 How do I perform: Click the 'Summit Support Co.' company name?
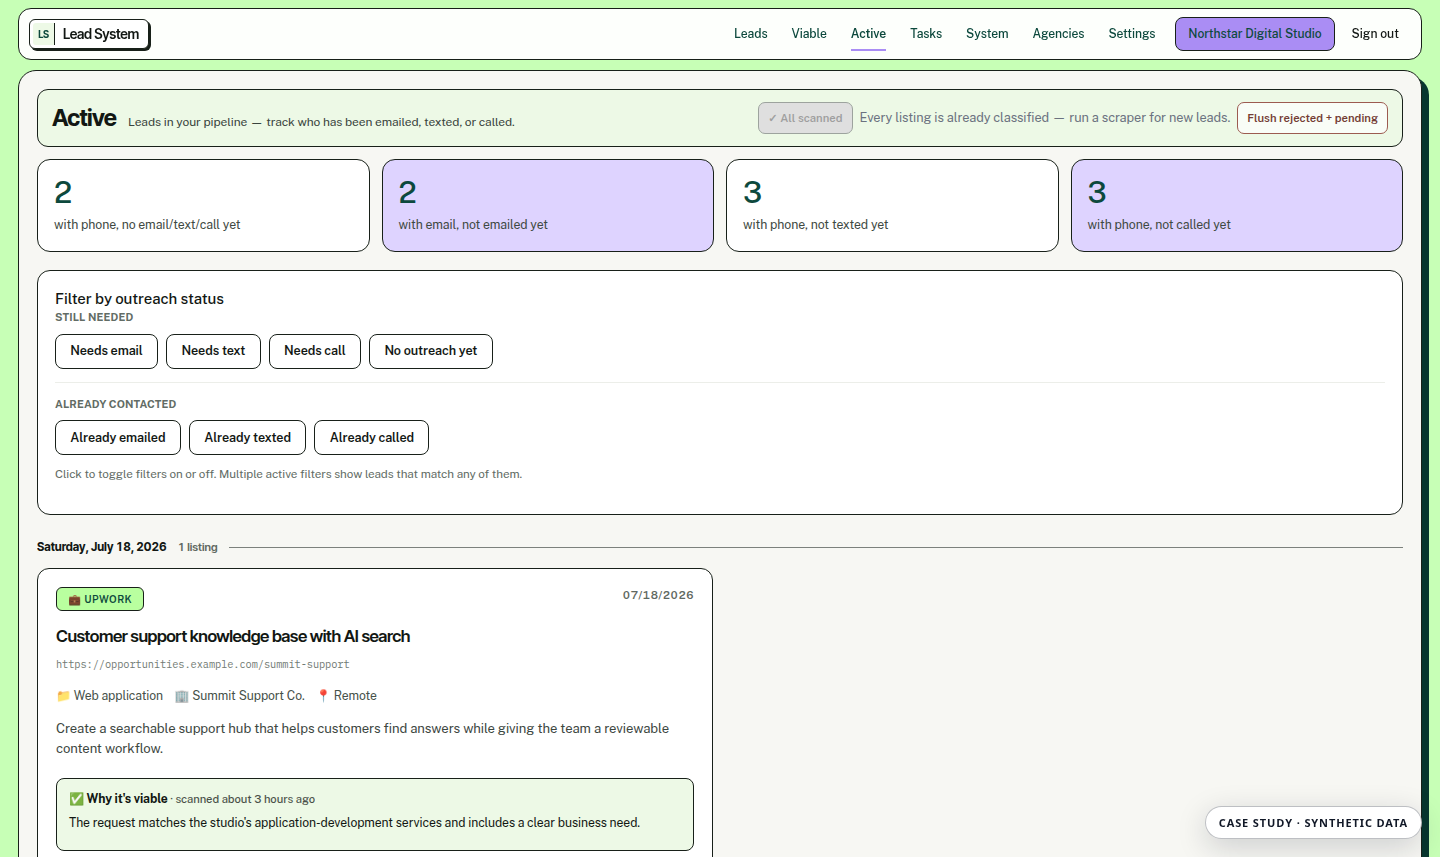click(248, 696)
